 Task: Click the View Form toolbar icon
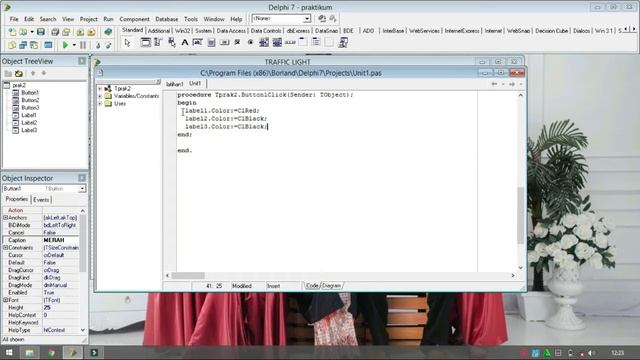click(23, 45)
